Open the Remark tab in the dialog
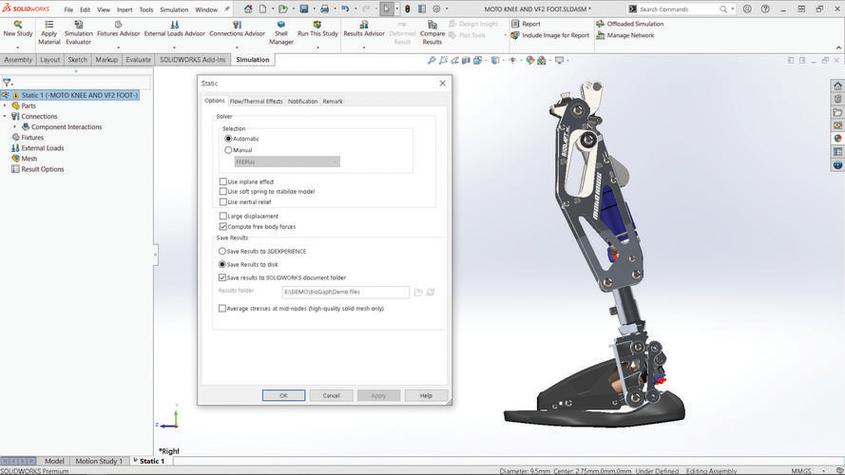Image resolution: width=845 pixels, height=475 pixels. tap(333, 101)
